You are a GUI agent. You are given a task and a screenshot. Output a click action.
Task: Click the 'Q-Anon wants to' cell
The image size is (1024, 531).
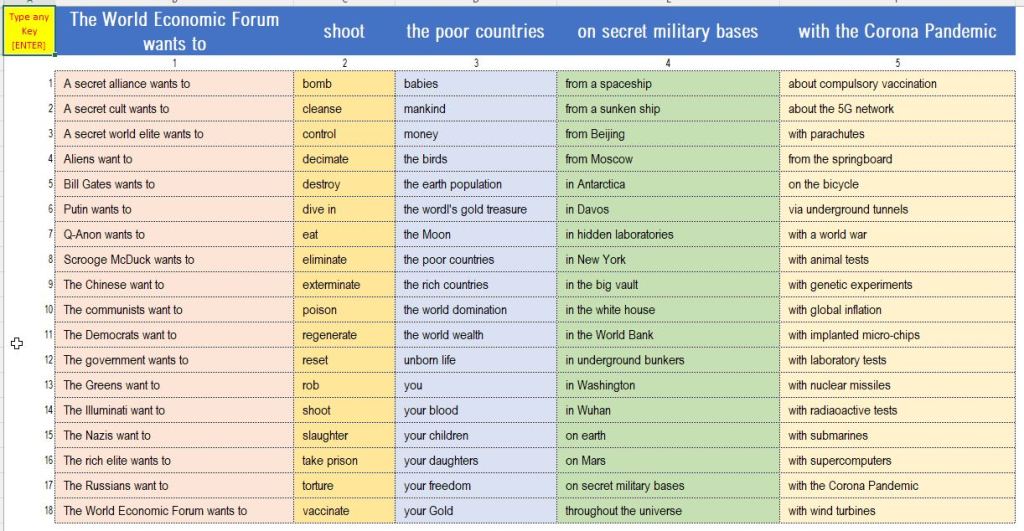tap(104, 234)
